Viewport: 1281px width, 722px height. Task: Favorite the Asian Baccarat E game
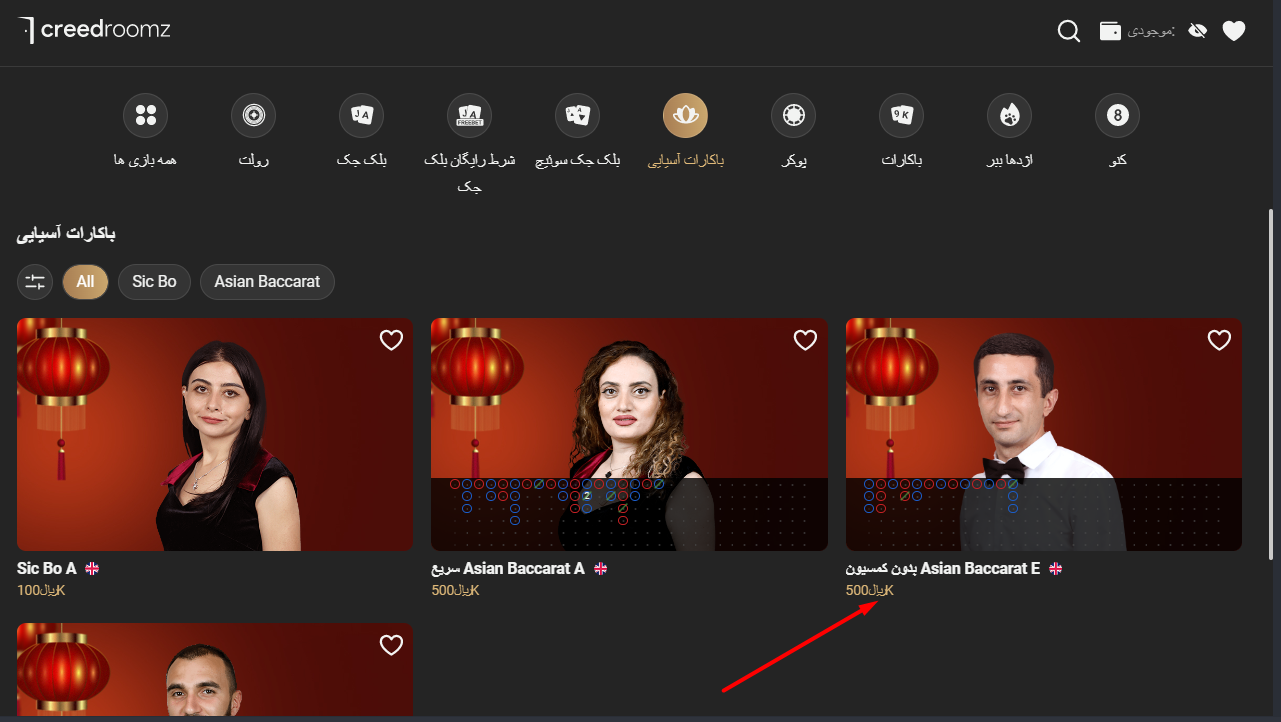(x=1219, y=341)
